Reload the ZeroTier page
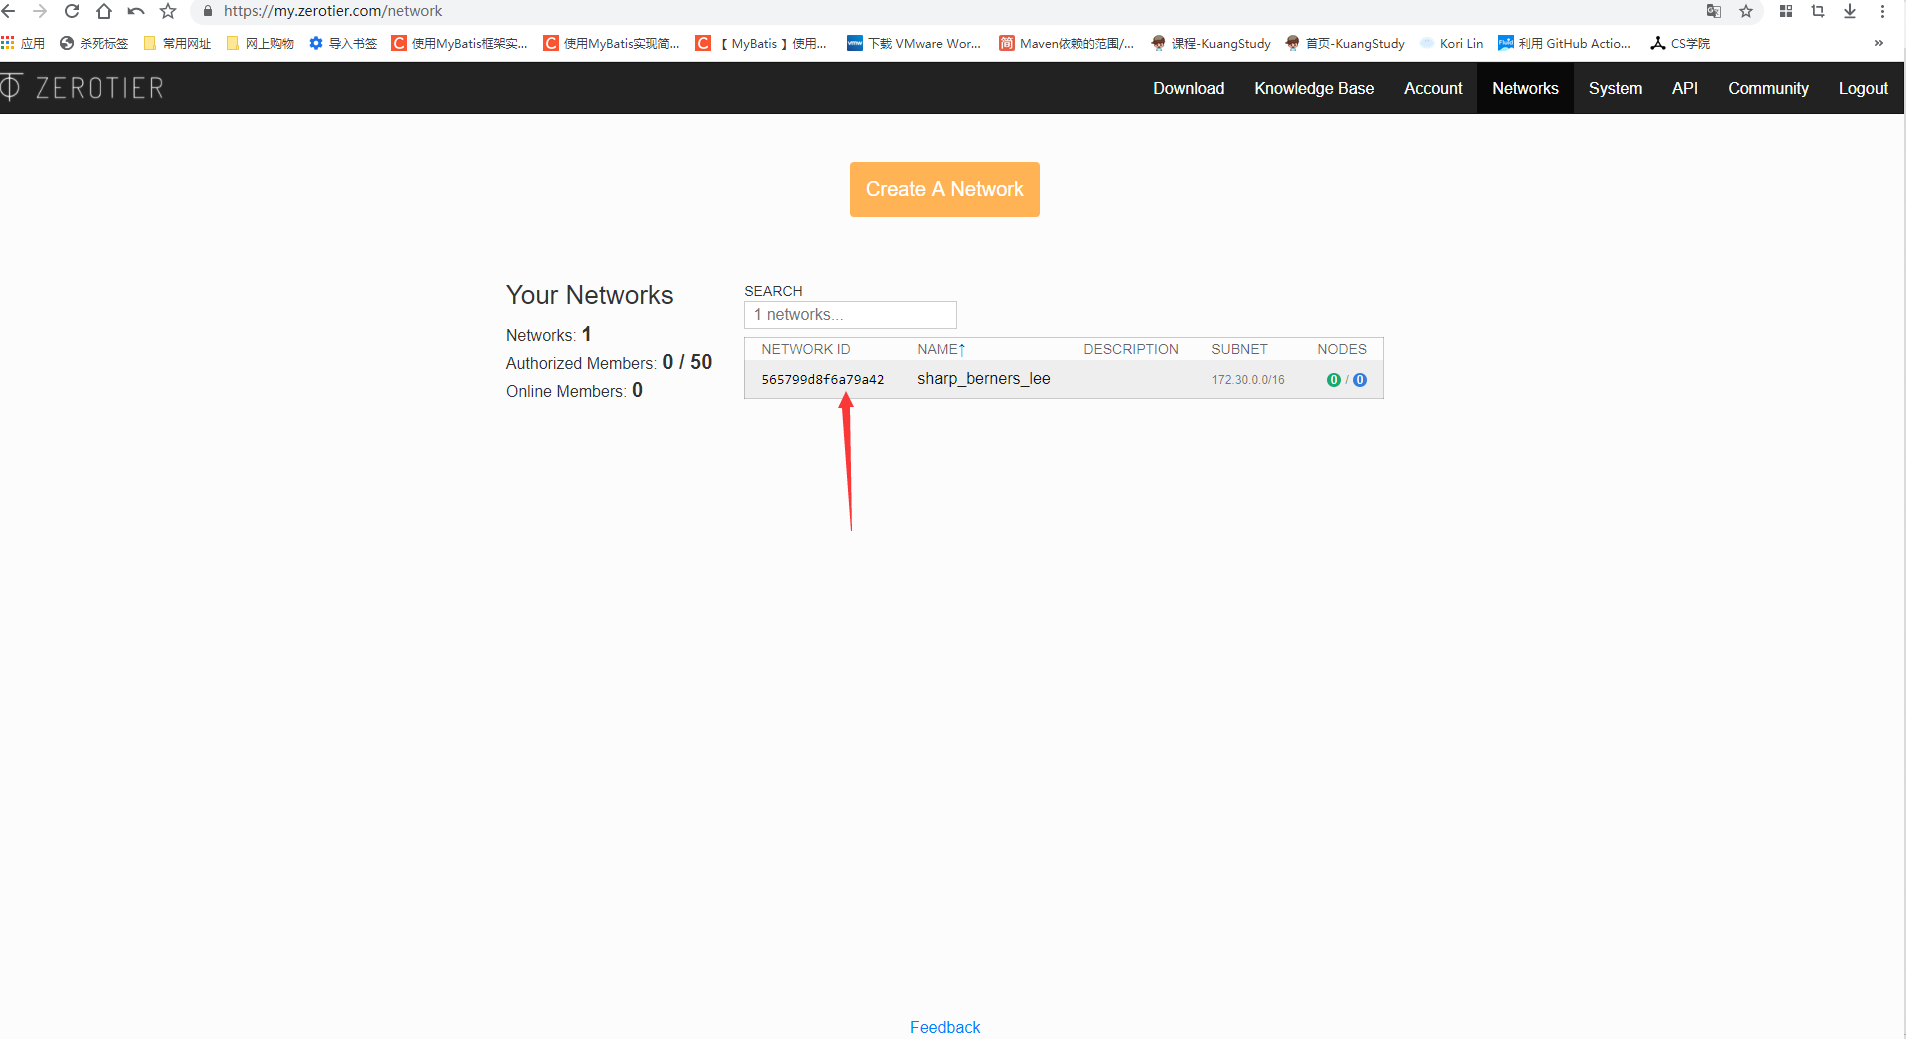1906x1039 pixels. [x=72, y=11]
